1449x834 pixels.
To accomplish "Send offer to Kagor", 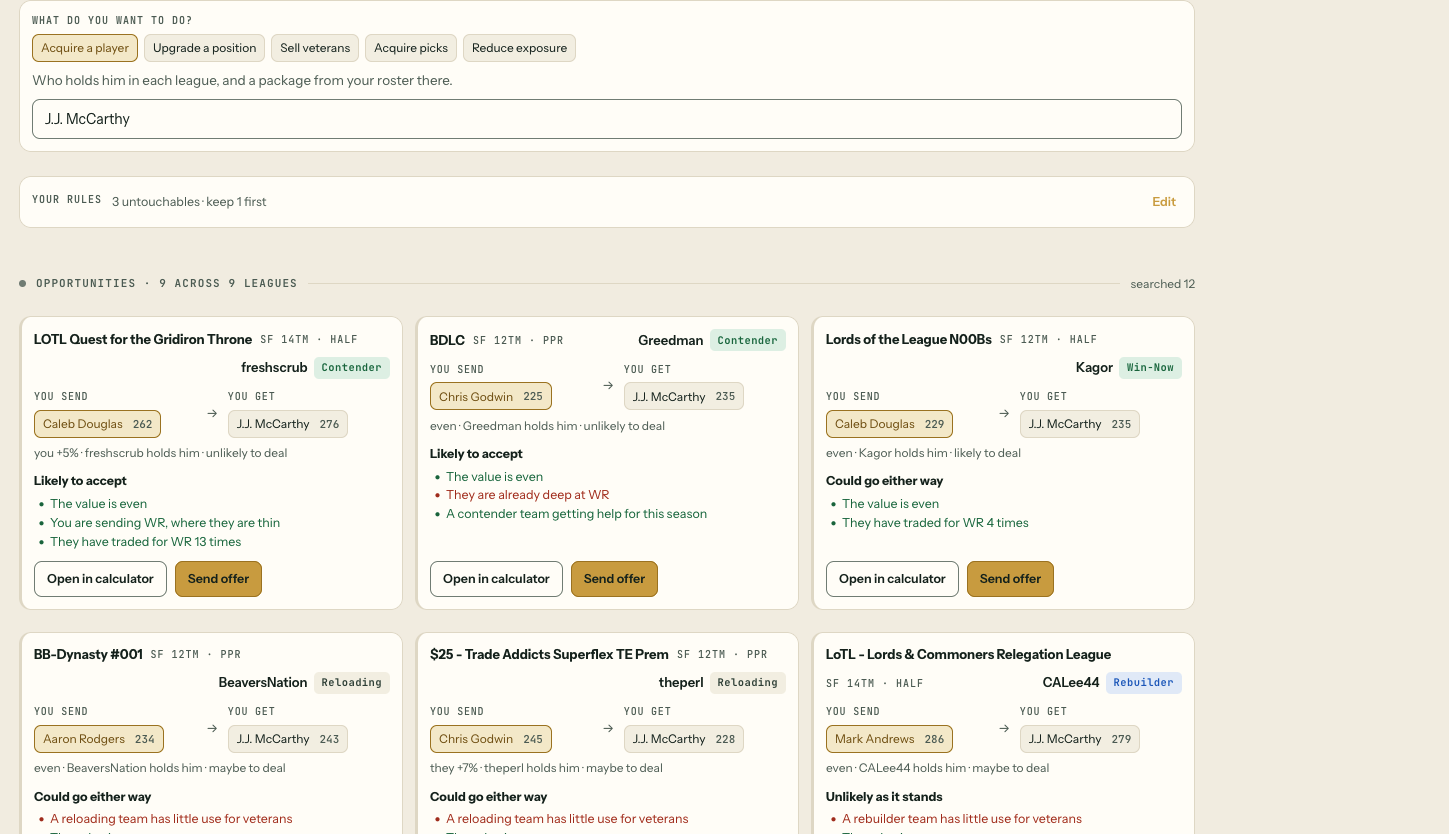I will (1010, 579).
